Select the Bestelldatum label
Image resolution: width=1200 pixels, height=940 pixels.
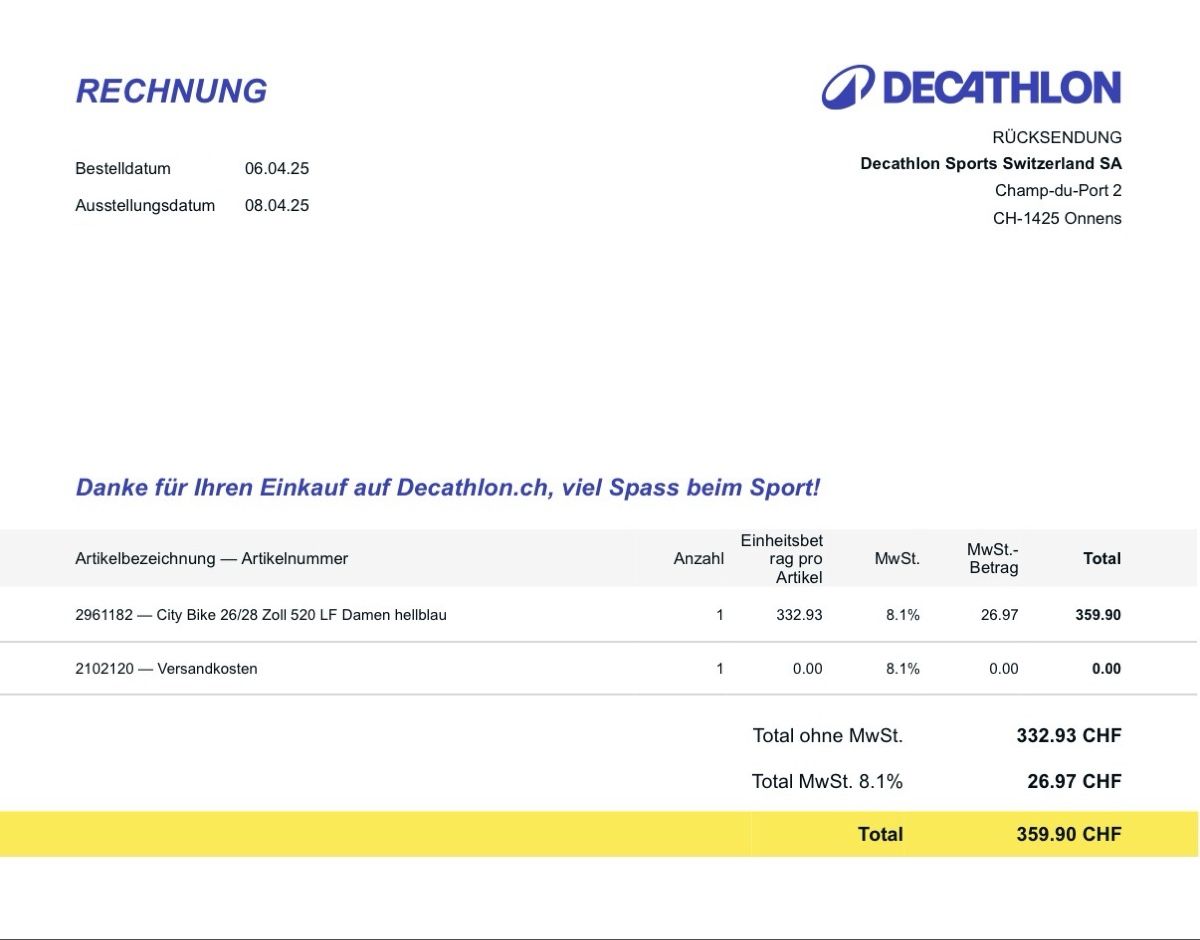tap(123, 168)
